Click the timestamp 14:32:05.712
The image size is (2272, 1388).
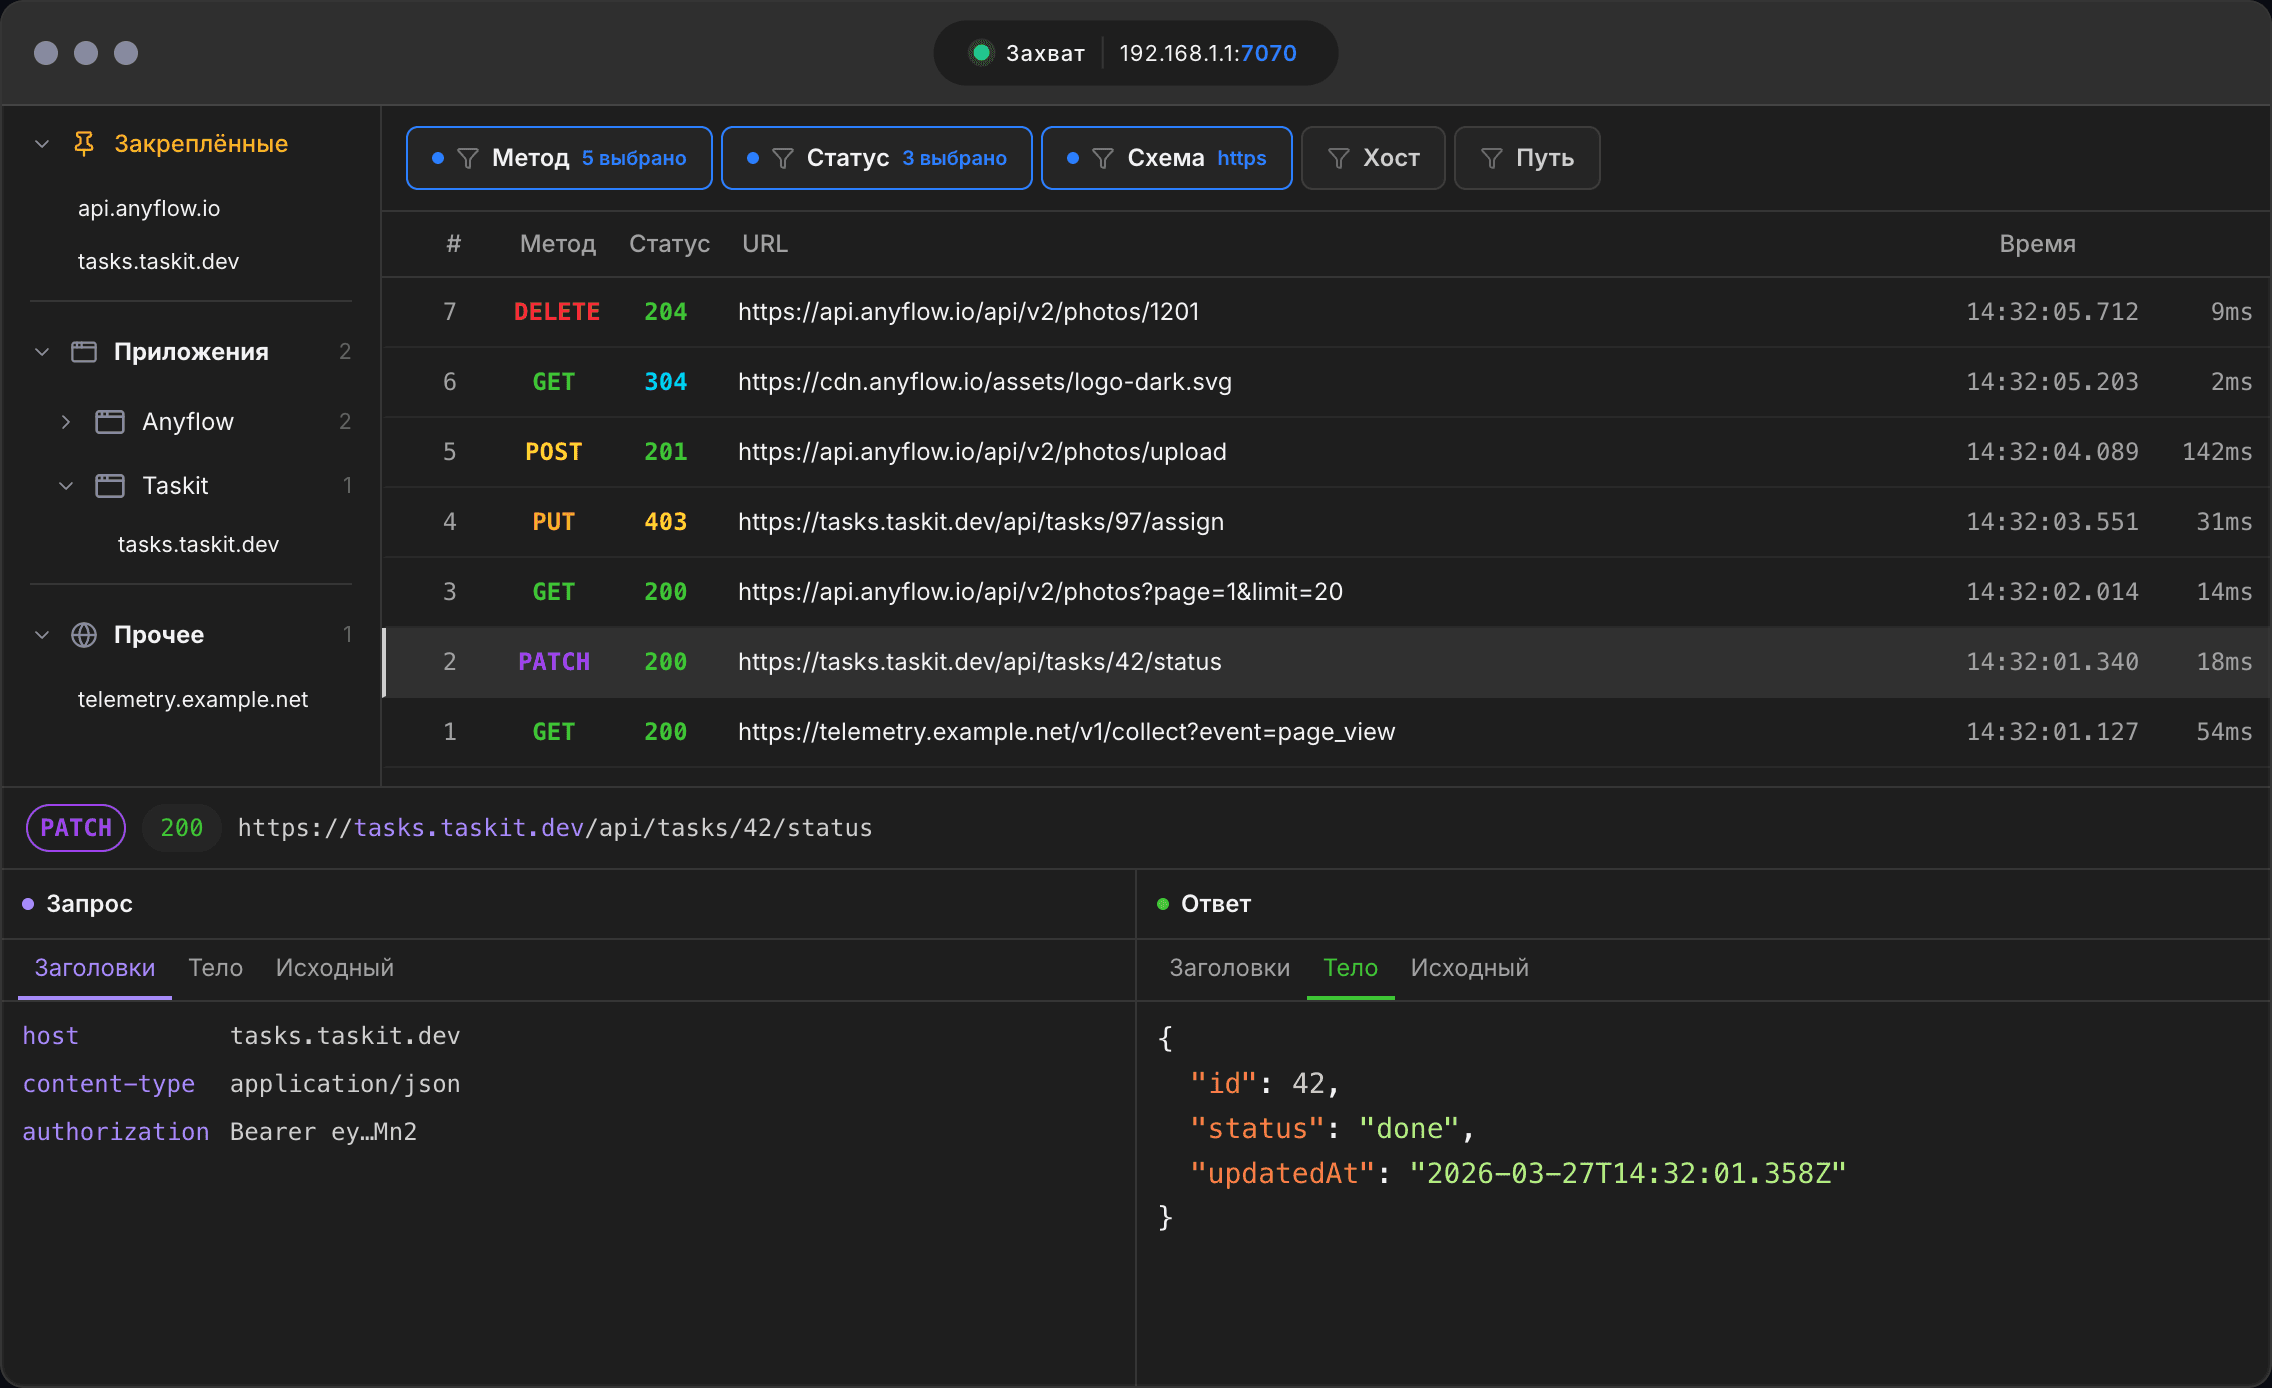click(2052, 312)
